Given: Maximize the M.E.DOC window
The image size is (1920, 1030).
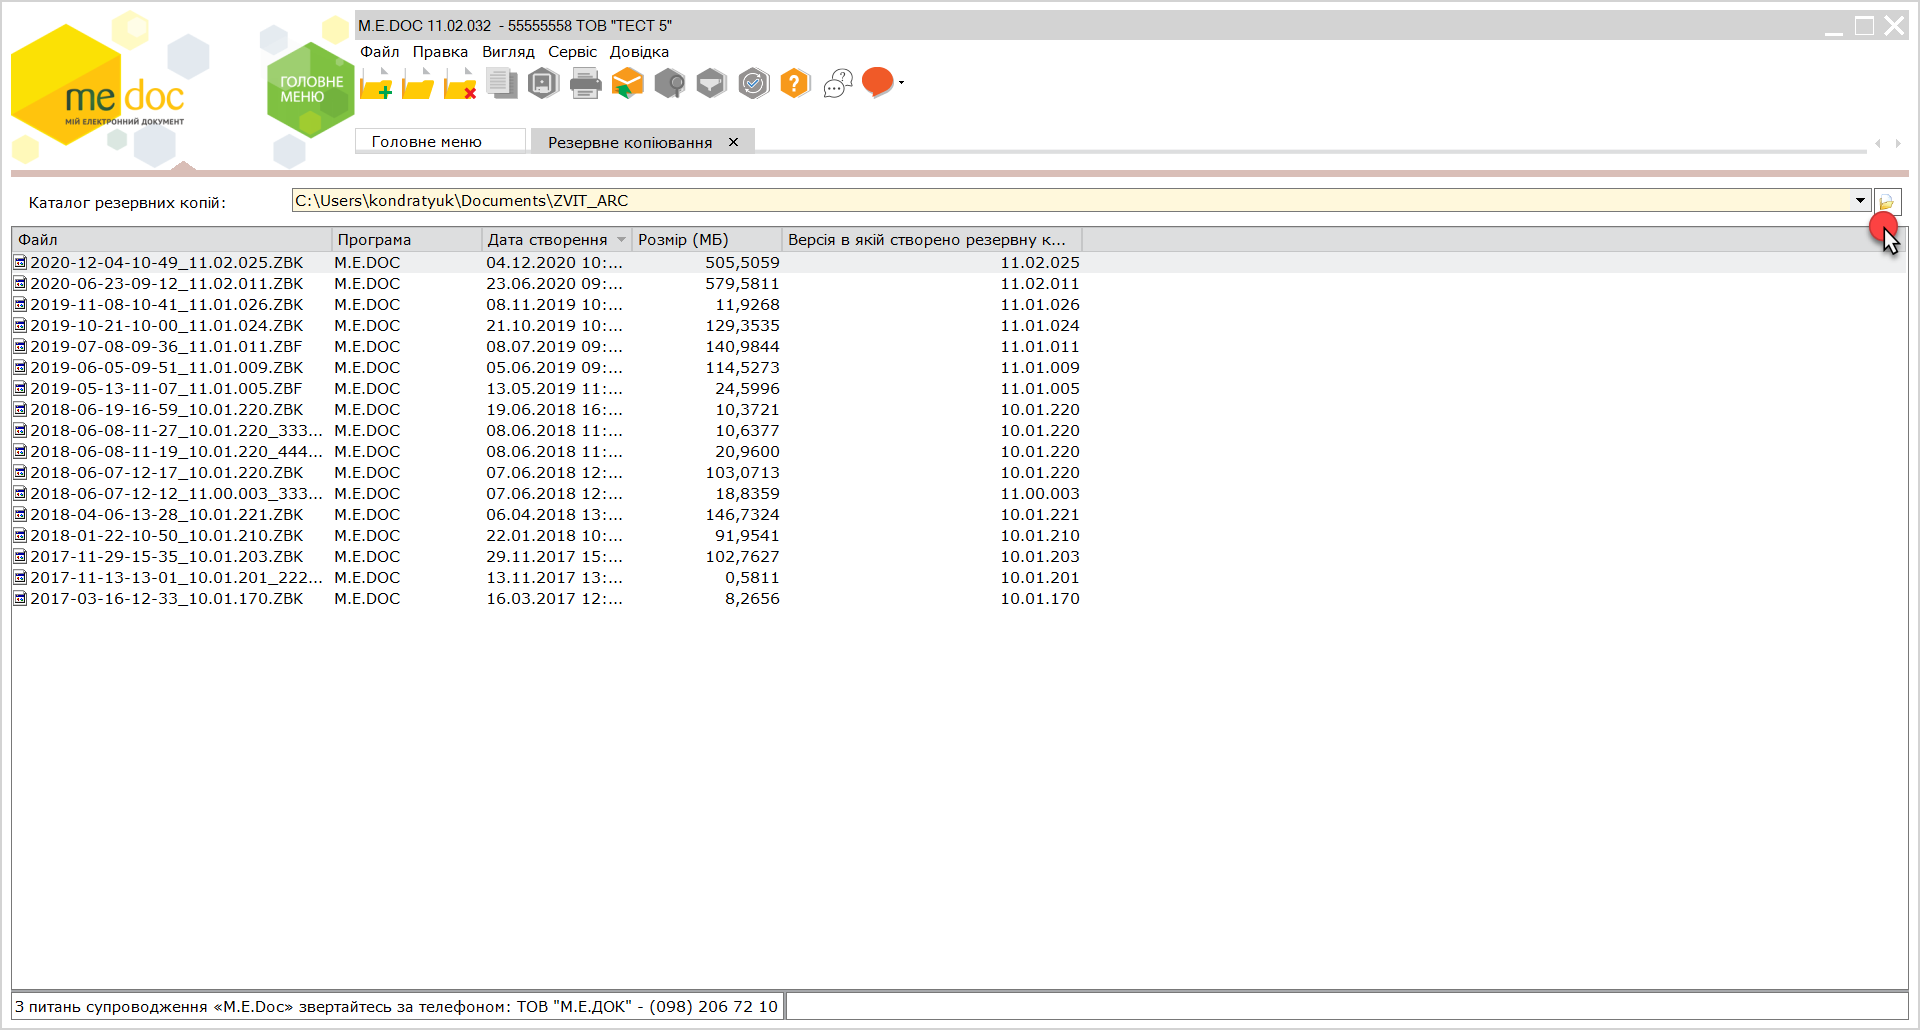Looking at the screenshot, I should pos(1864,26).
